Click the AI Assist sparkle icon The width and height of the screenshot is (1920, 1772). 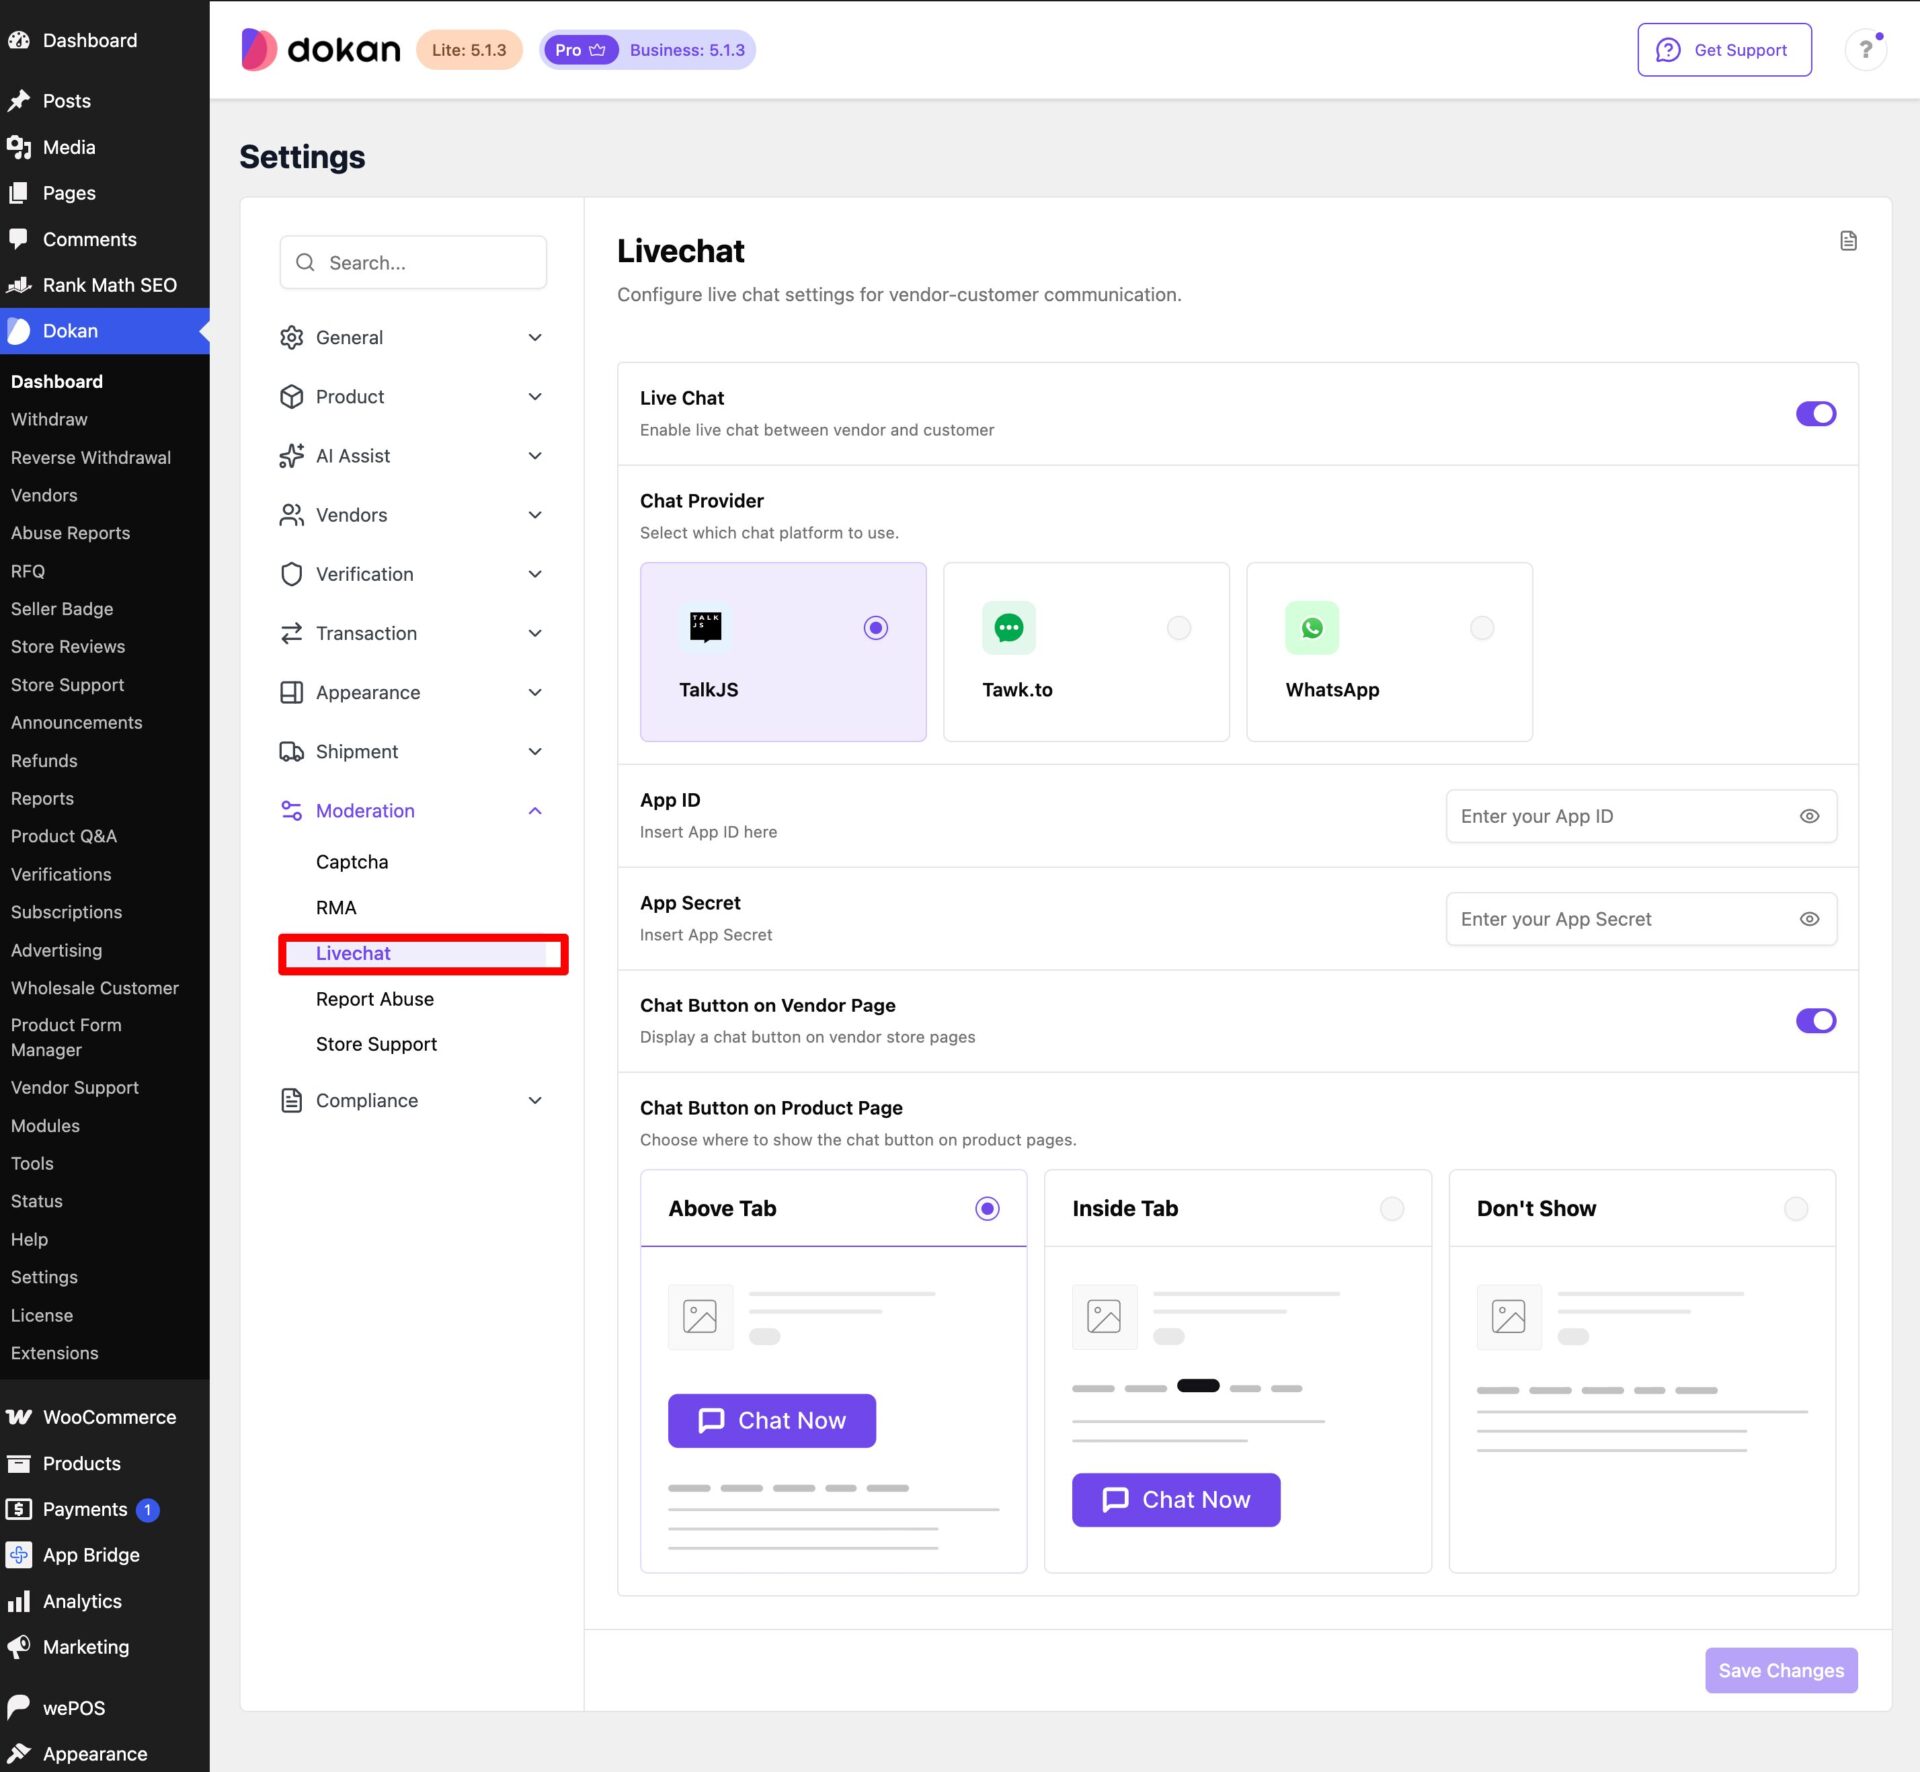(291, 456)
